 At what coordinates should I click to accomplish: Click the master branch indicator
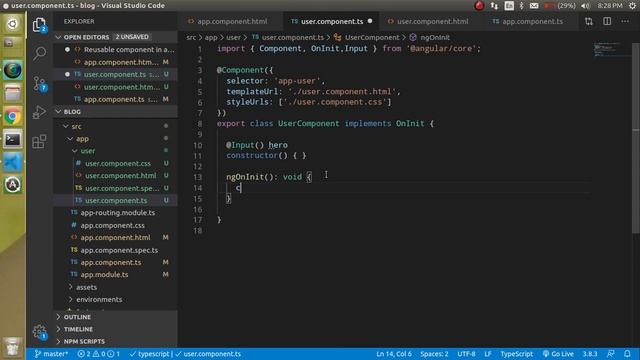pyautogui.click(x=51, y=354)
